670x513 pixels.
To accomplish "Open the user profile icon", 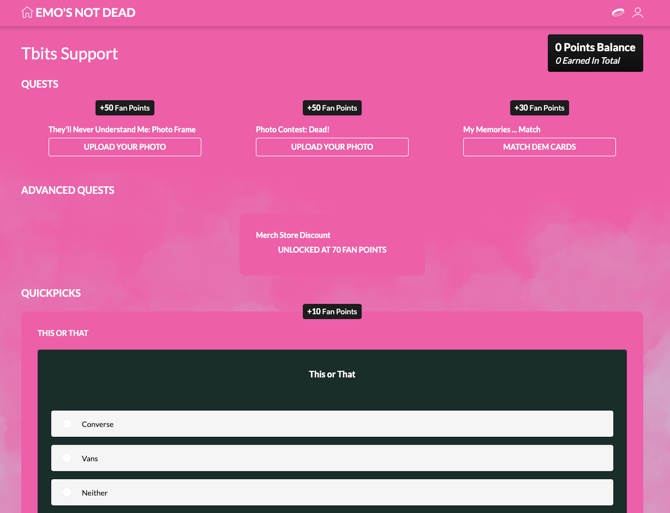I will 638,13.
